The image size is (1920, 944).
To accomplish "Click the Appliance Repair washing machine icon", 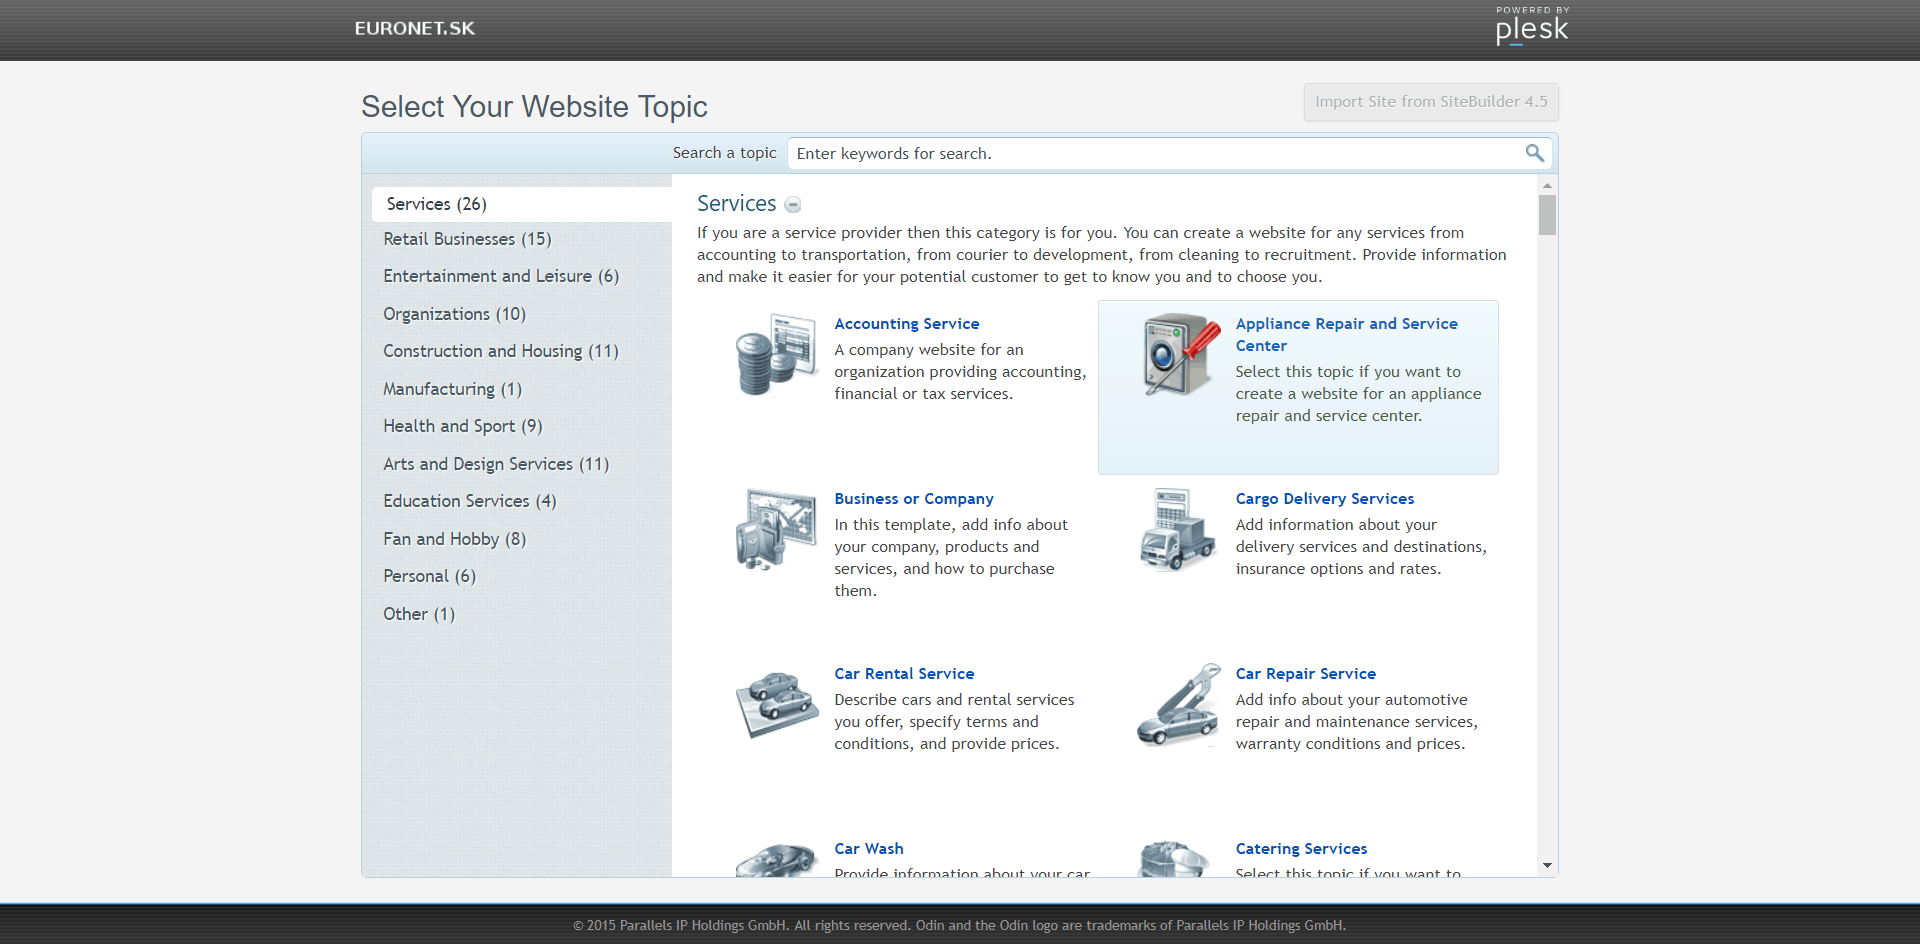I will (x=1180, y=355).
